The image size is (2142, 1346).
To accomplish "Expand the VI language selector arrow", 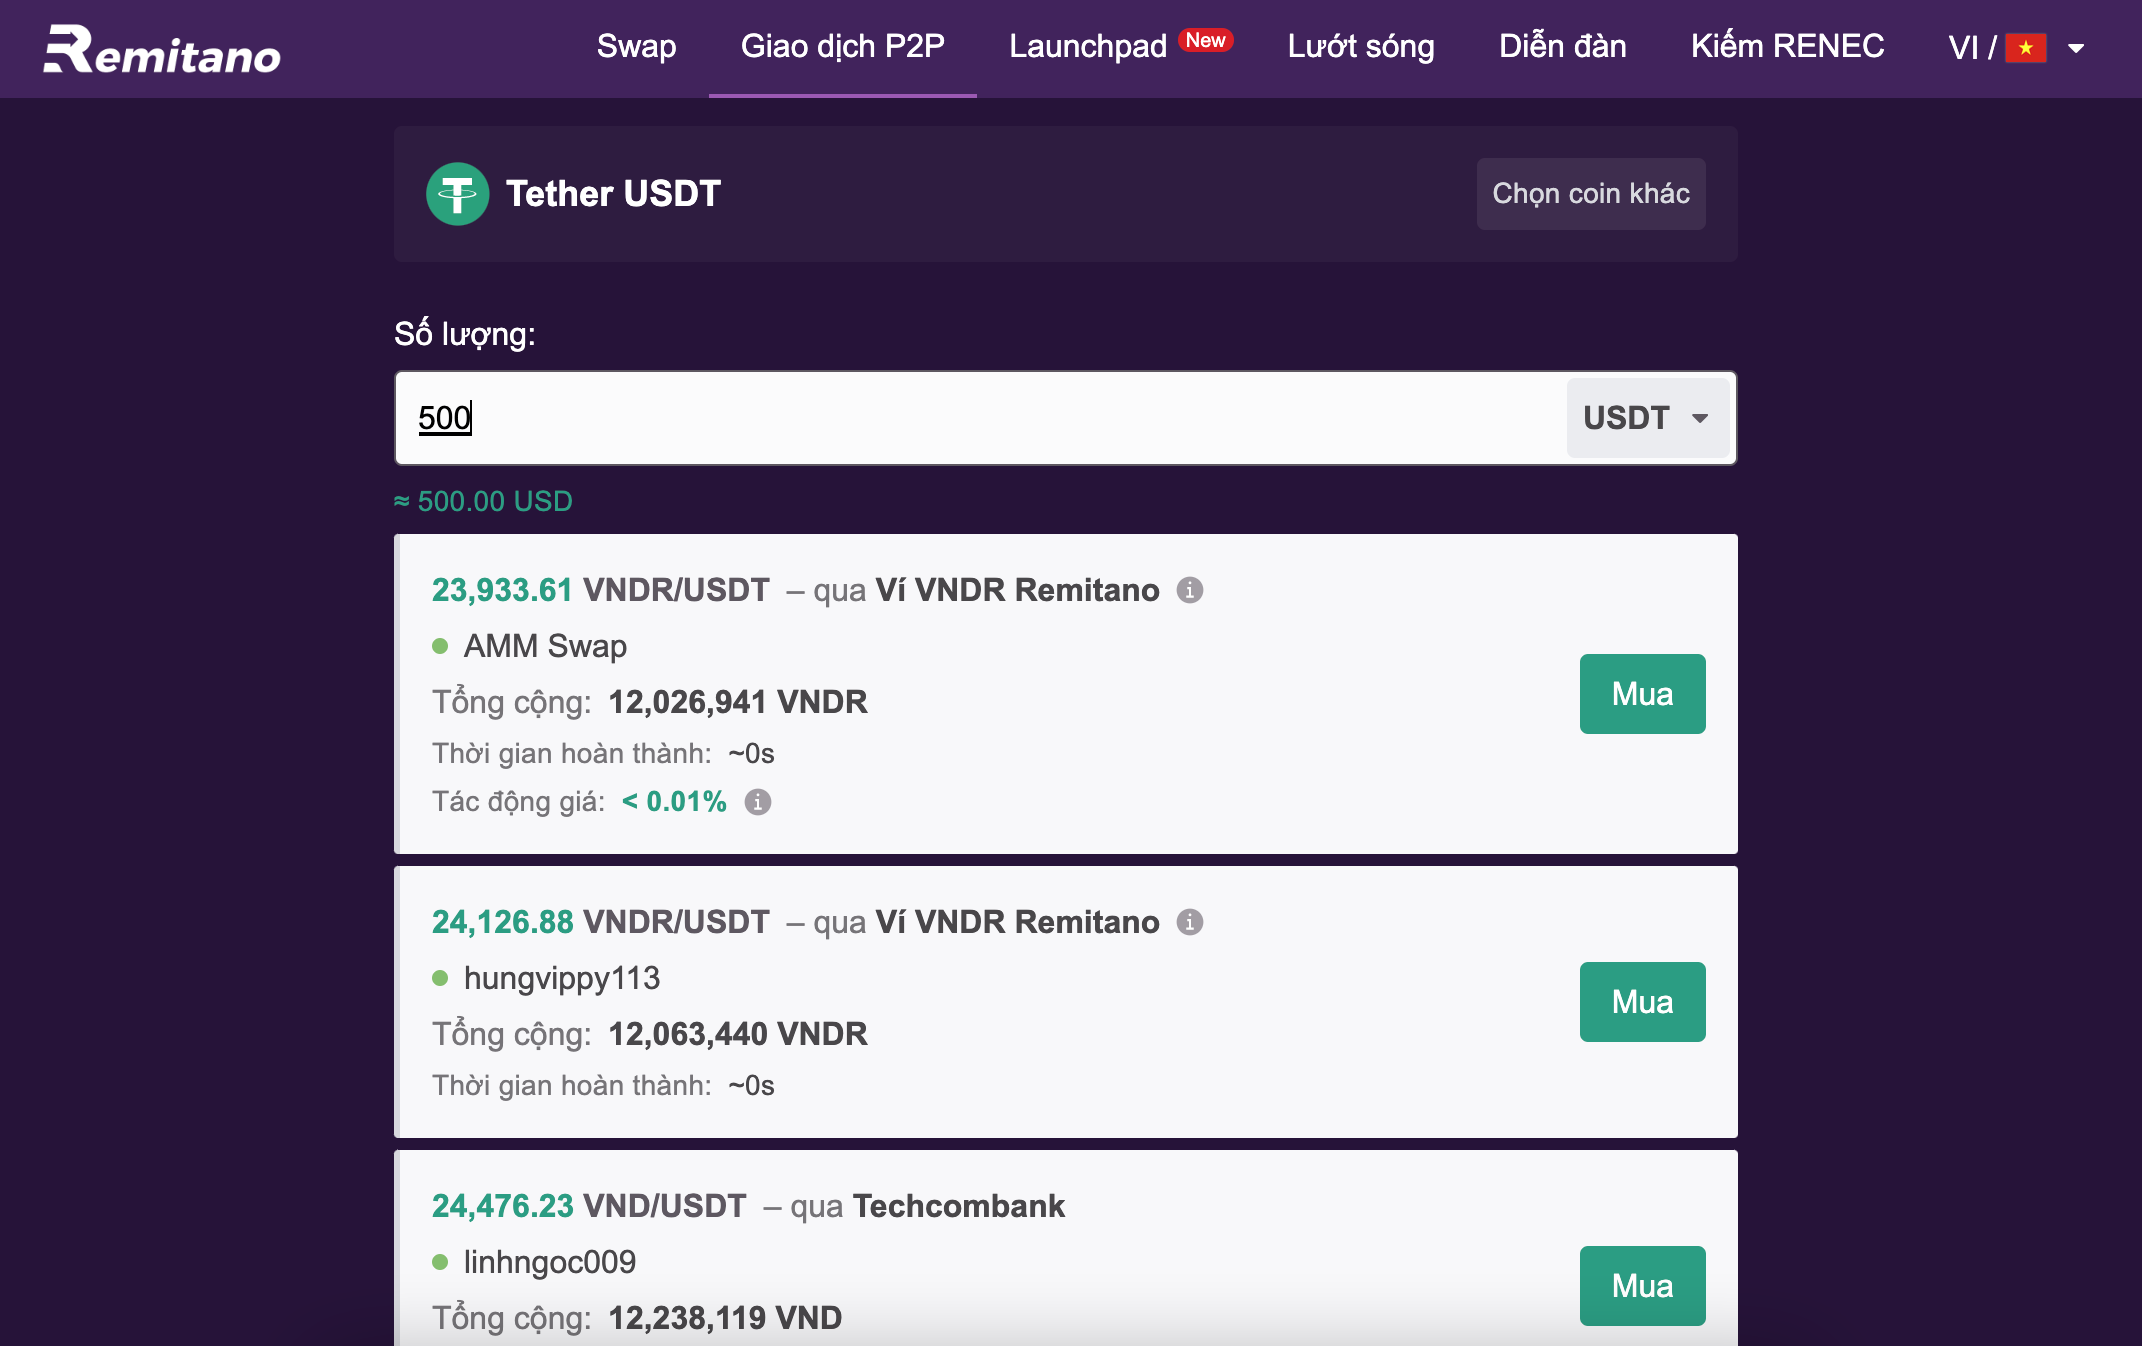I will (2076, 48).
